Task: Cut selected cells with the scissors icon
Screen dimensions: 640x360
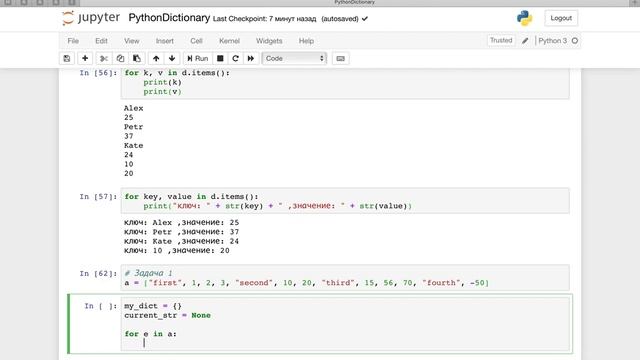Action: pos(104,58)
